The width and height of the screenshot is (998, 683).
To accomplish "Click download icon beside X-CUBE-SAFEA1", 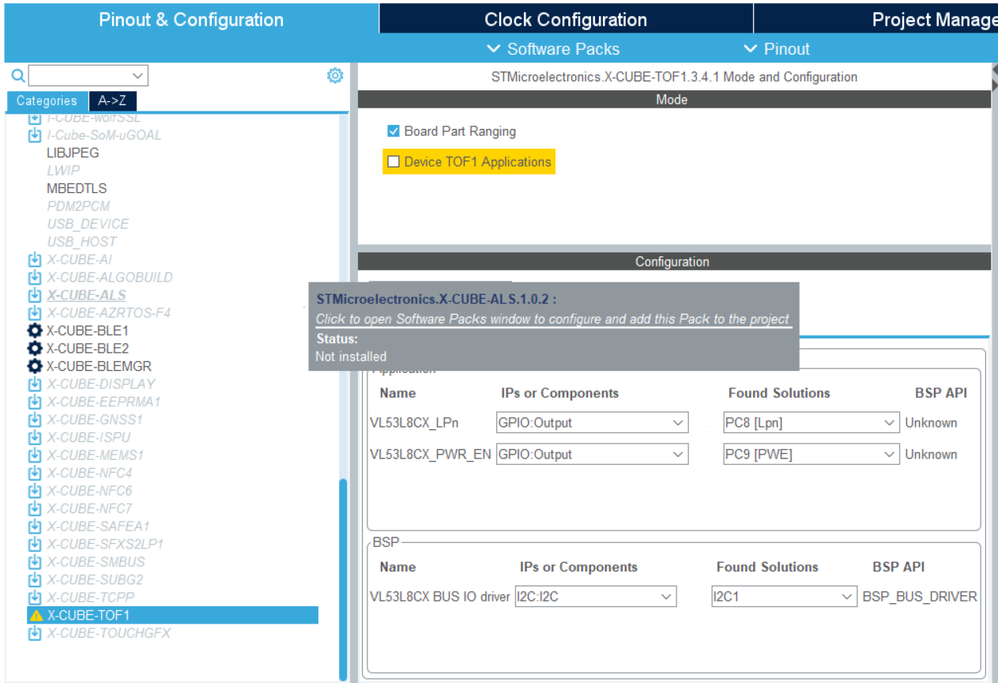I will tap(34, 527).
